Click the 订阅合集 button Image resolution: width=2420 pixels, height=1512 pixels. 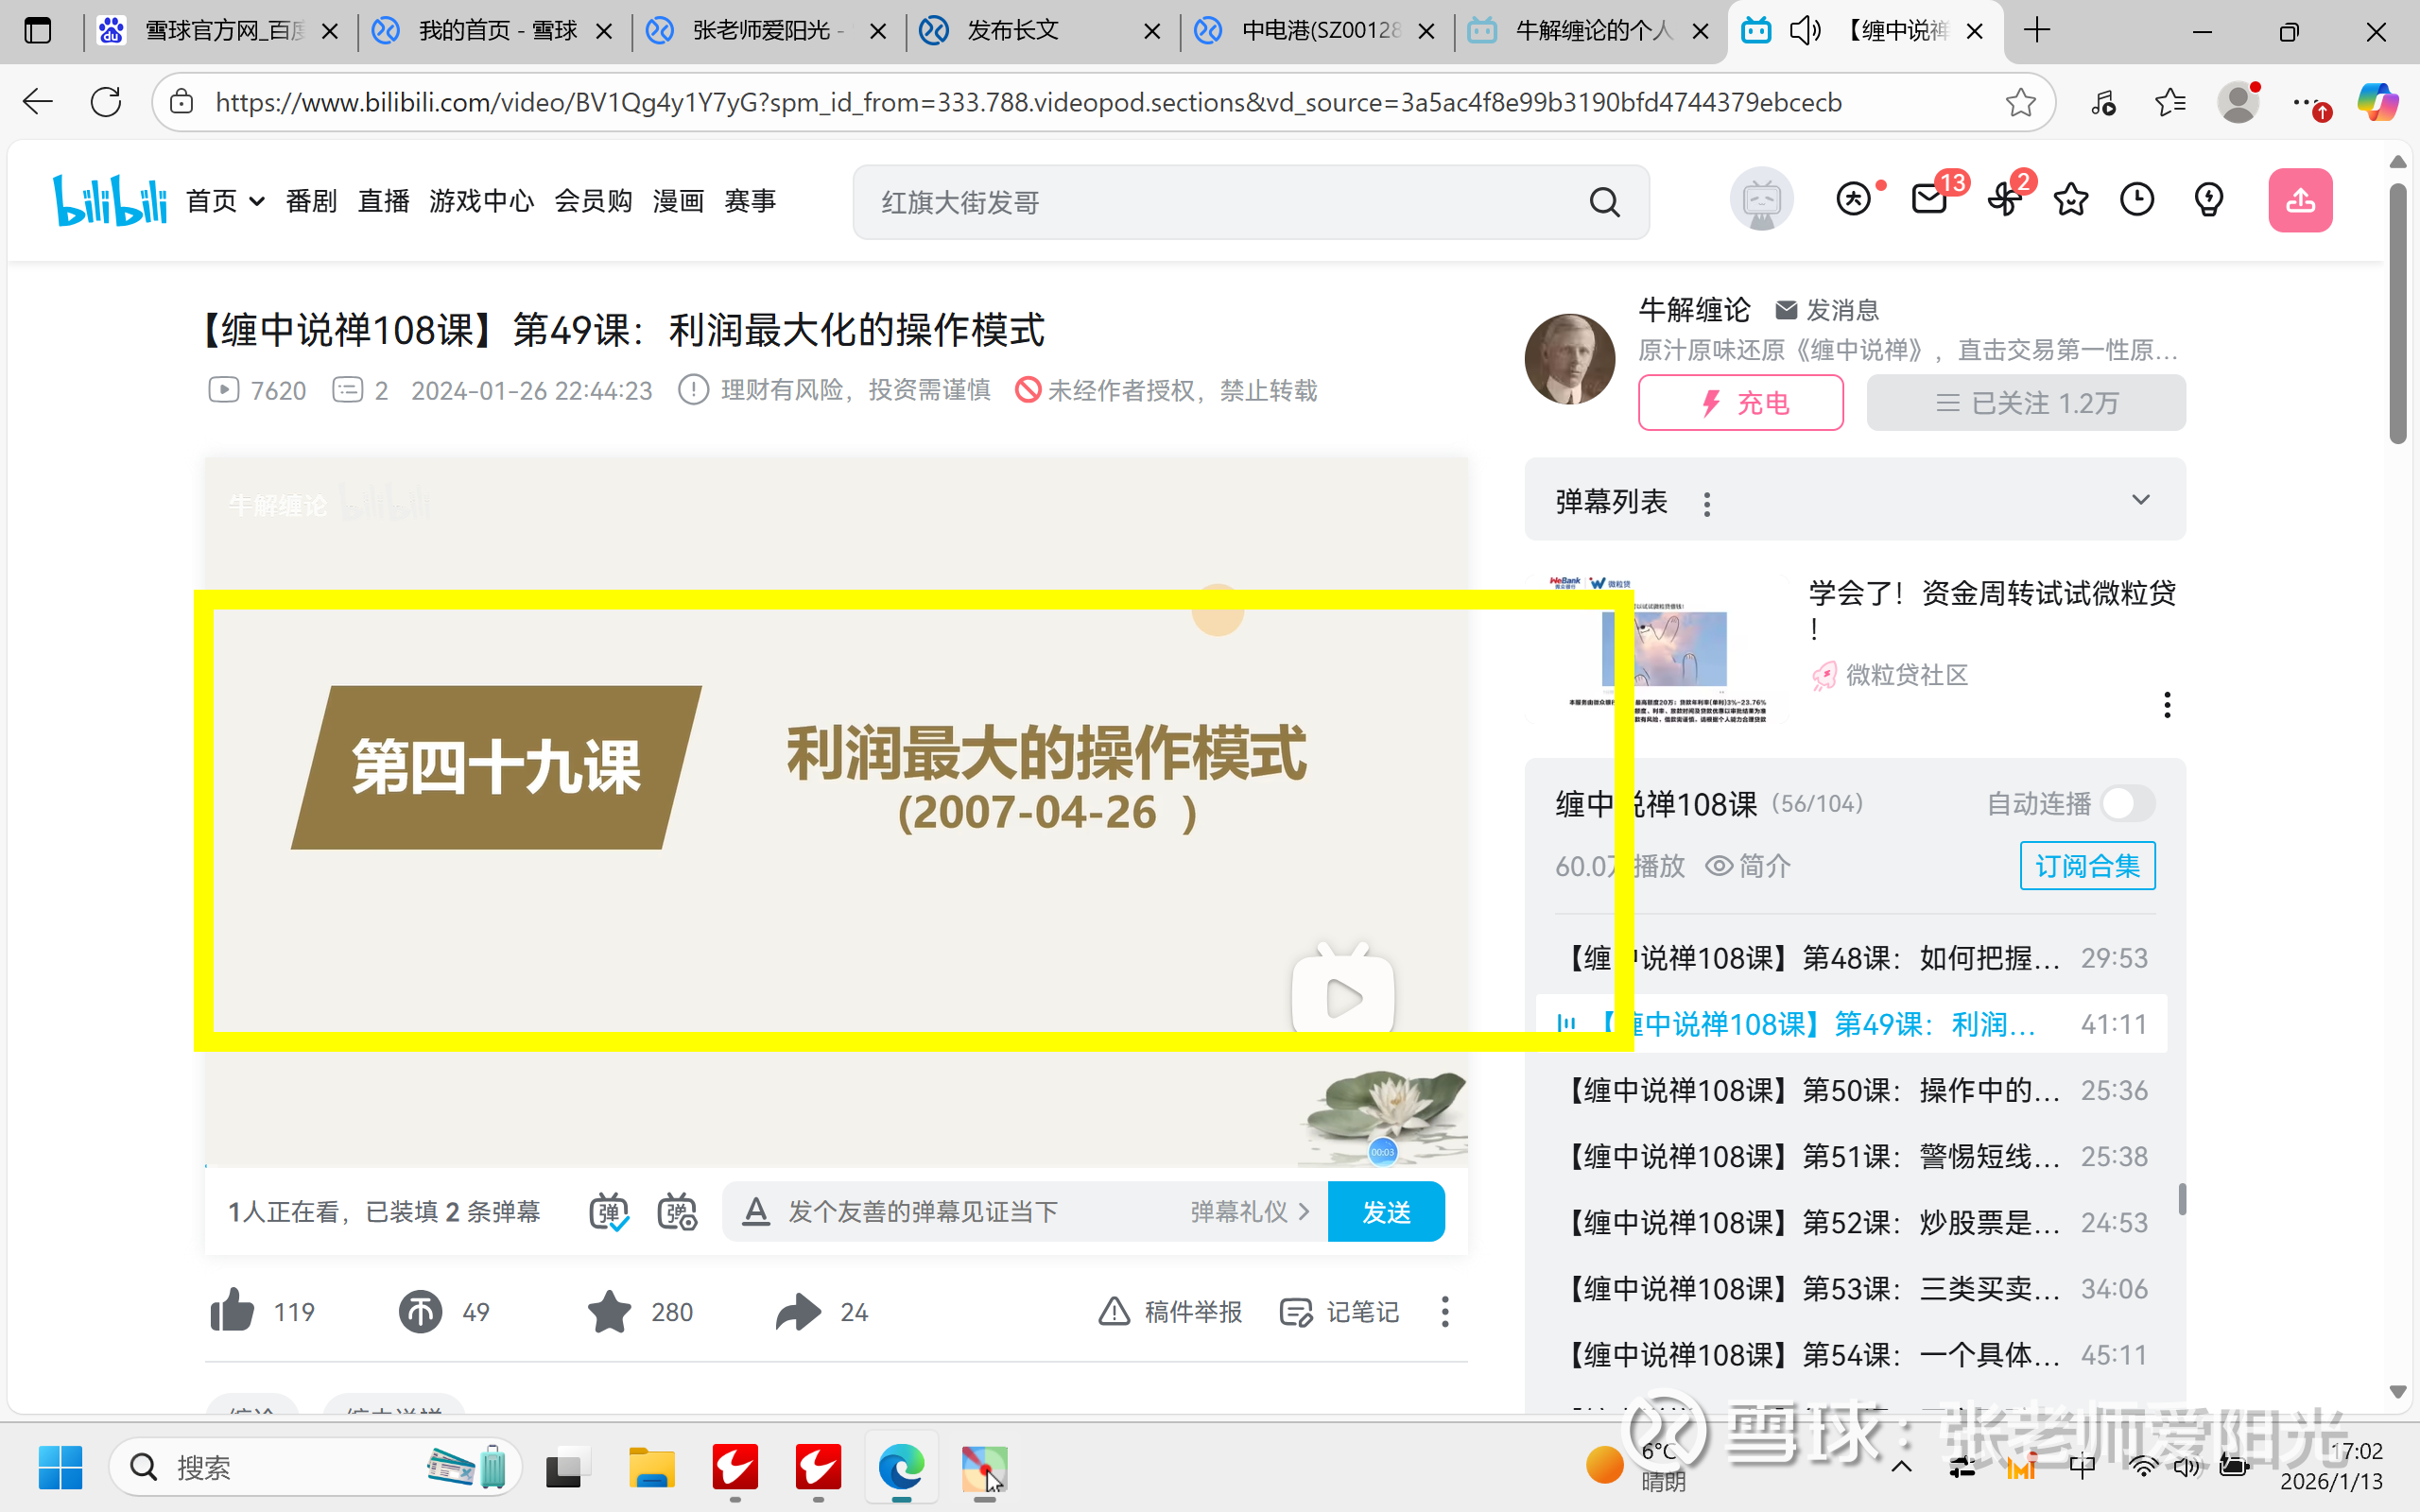pyautogui.click(x=2087, y=866)
